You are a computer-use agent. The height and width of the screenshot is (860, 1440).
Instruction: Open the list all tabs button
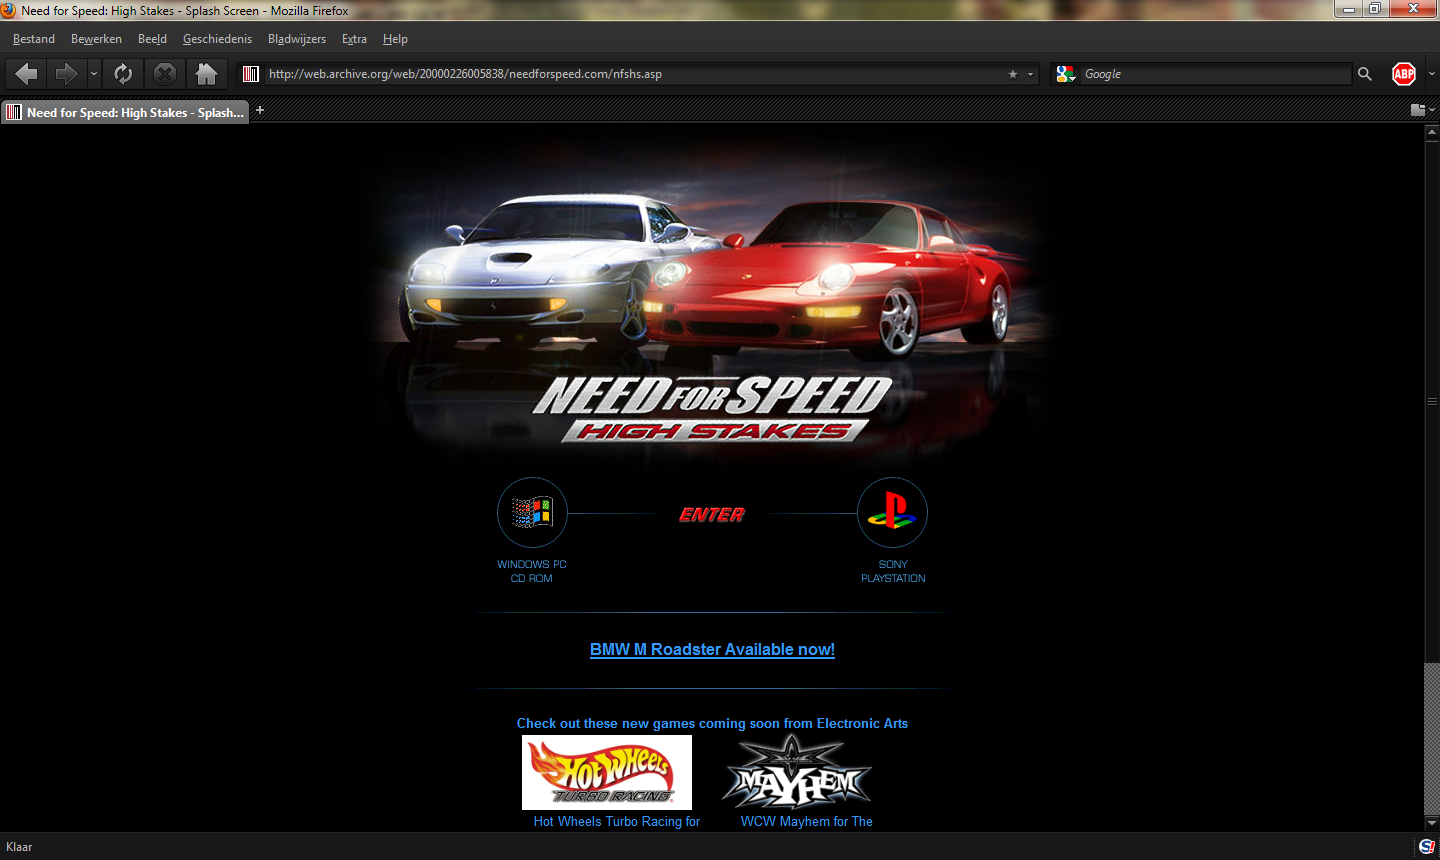(x=1420, y=110)
